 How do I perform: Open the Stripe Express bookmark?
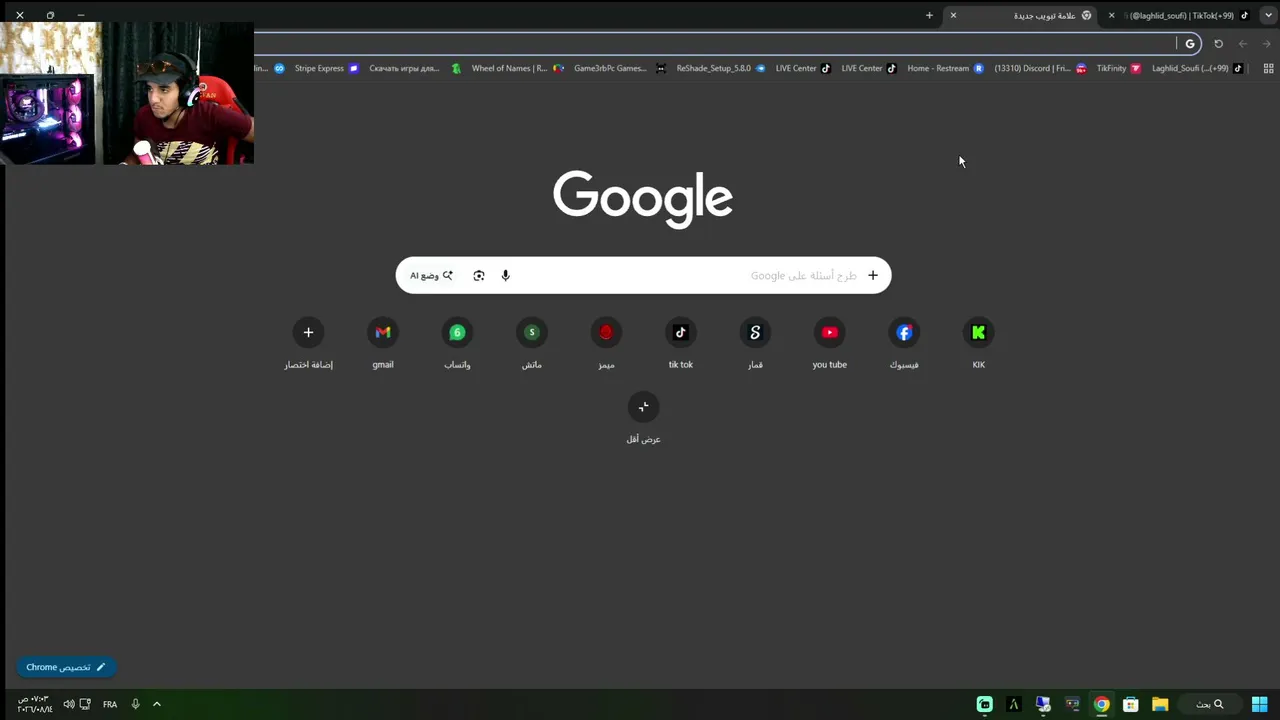pyautogui.click(x=326, y=69)
